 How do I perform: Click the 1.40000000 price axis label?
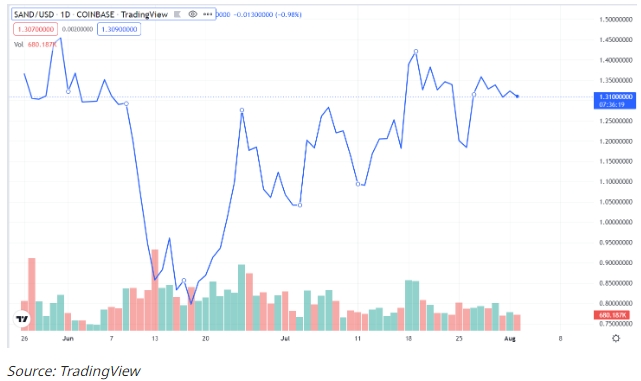point(616,60)
